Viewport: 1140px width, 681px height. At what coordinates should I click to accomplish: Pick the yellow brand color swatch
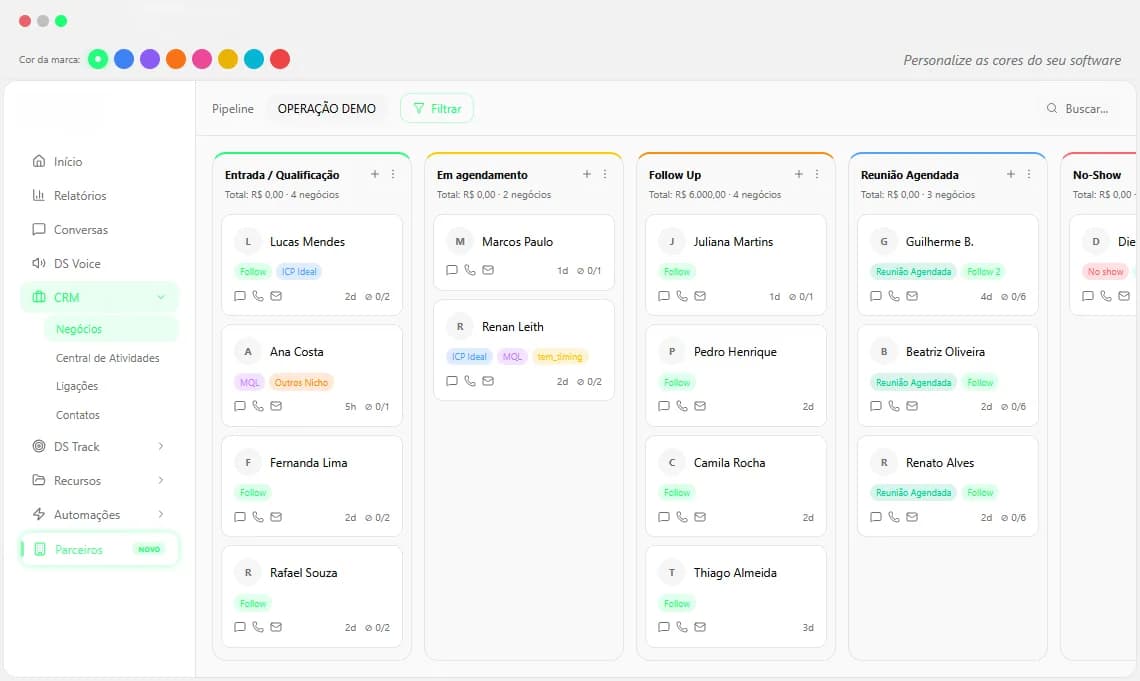point(228,59)
